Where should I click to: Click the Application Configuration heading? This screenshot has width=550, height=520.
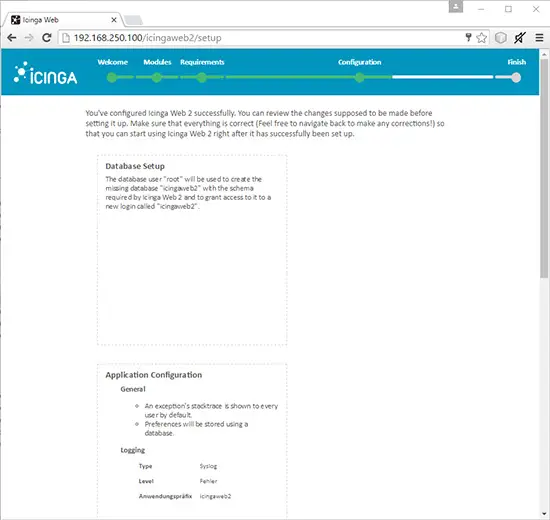[154, 375]
